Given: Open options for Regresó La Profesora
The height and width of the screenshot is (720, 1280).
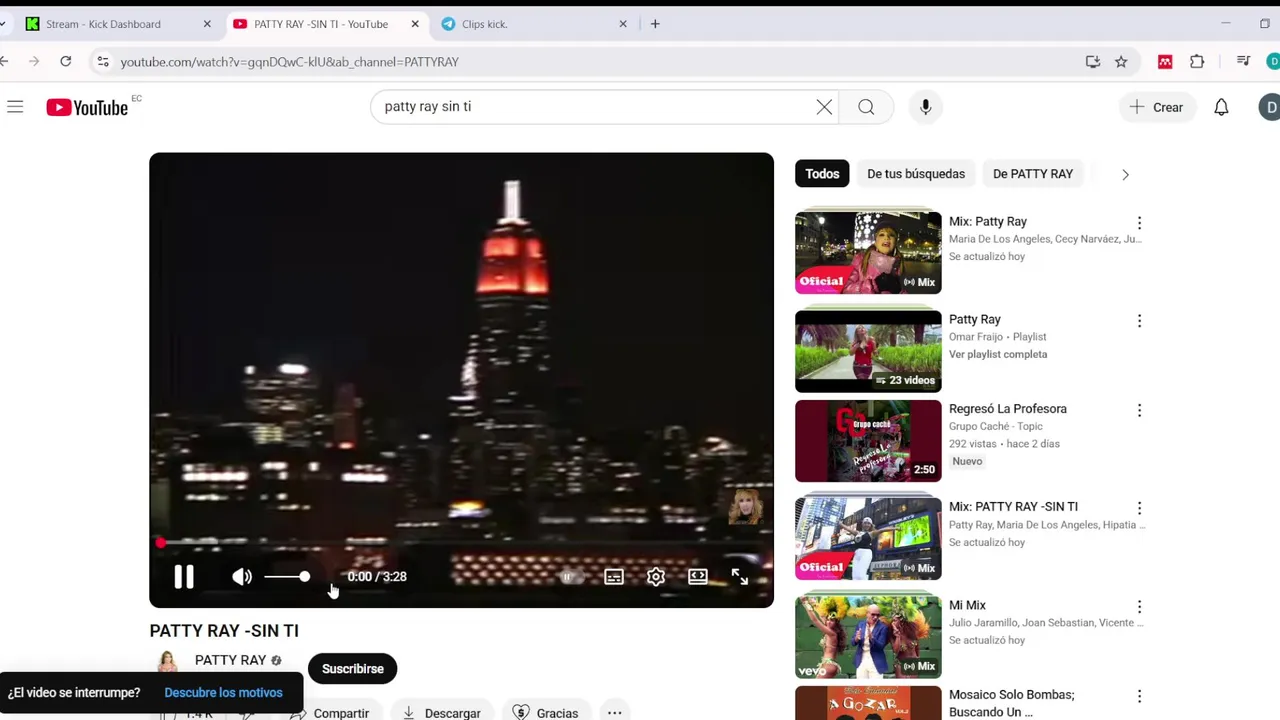Looking at the screenshot, I should 1139,411.
